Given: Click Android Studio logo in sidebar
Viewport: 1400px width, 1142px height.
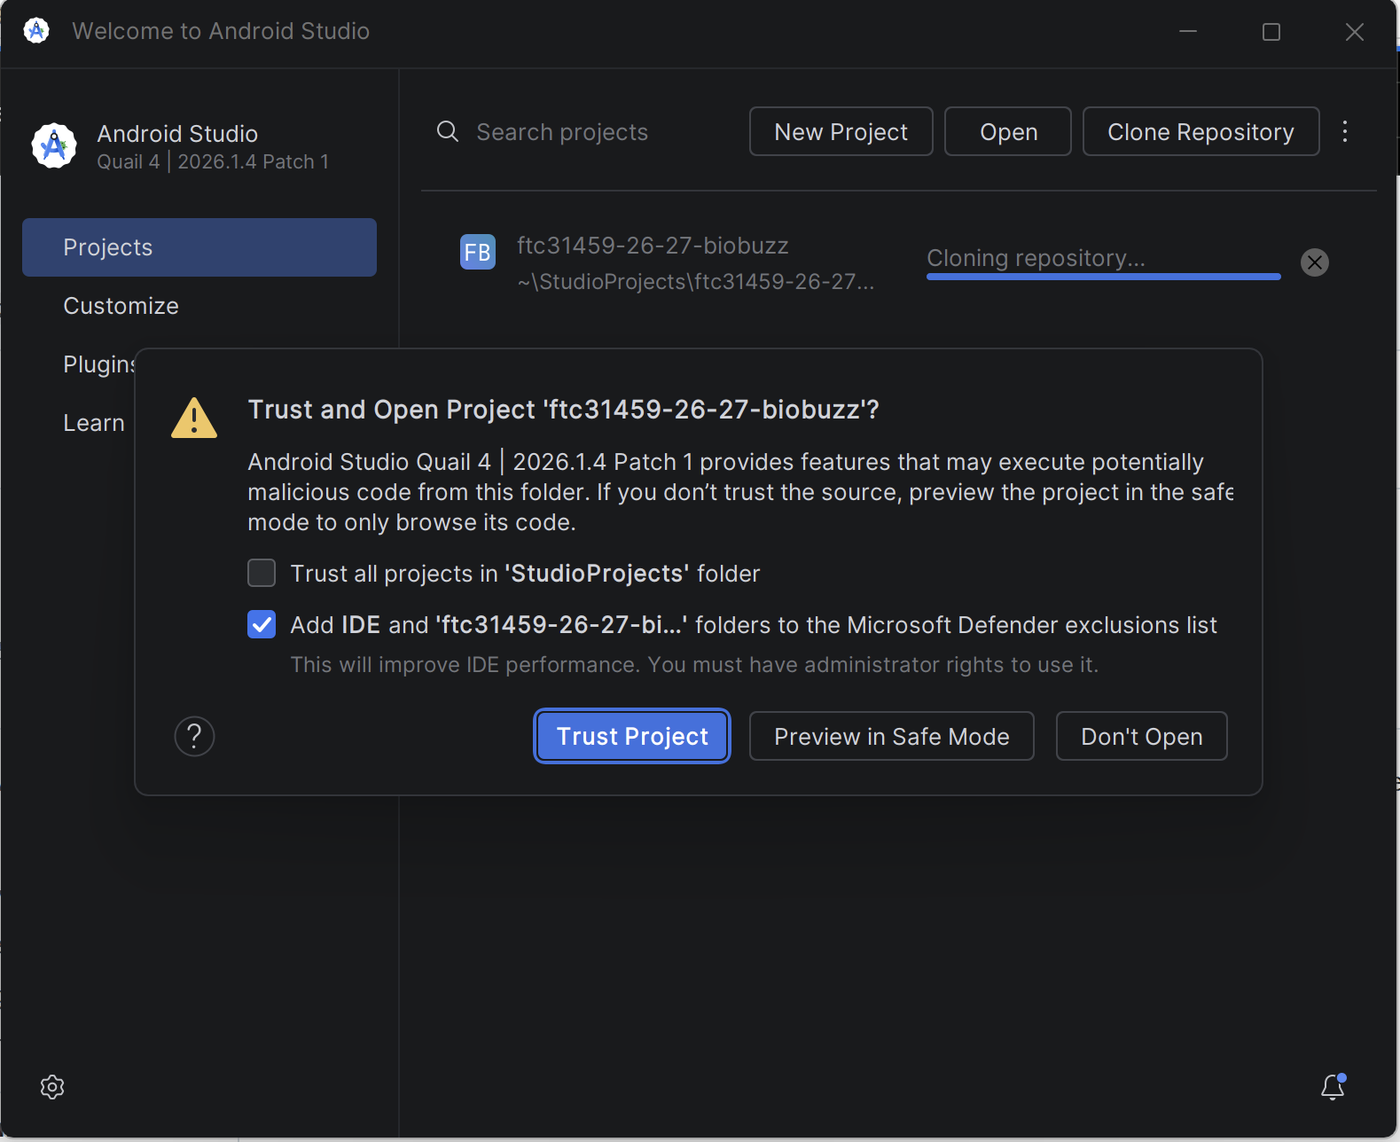Looking at the screenshot, I should click(x=54, y=146).
